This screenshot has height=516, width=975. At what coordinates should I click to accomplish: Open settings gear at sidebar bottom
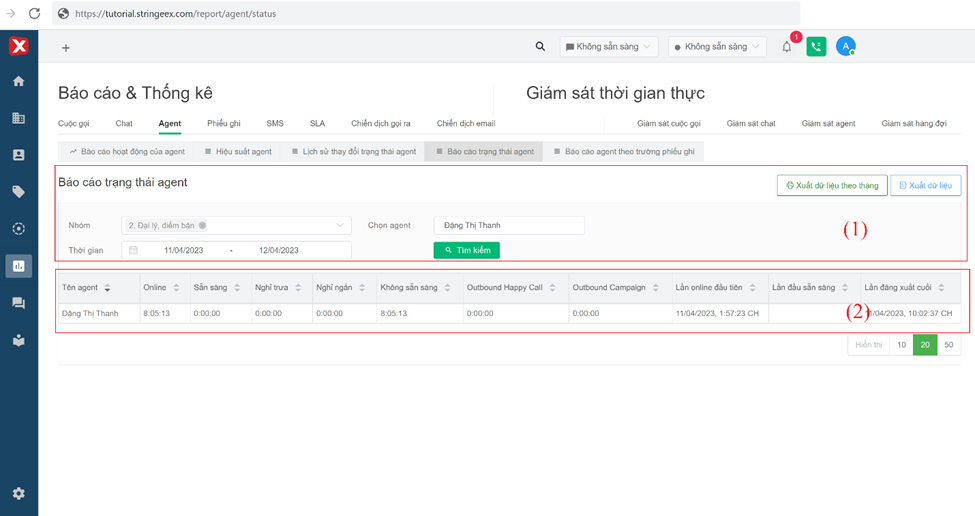tap(18, 493)
